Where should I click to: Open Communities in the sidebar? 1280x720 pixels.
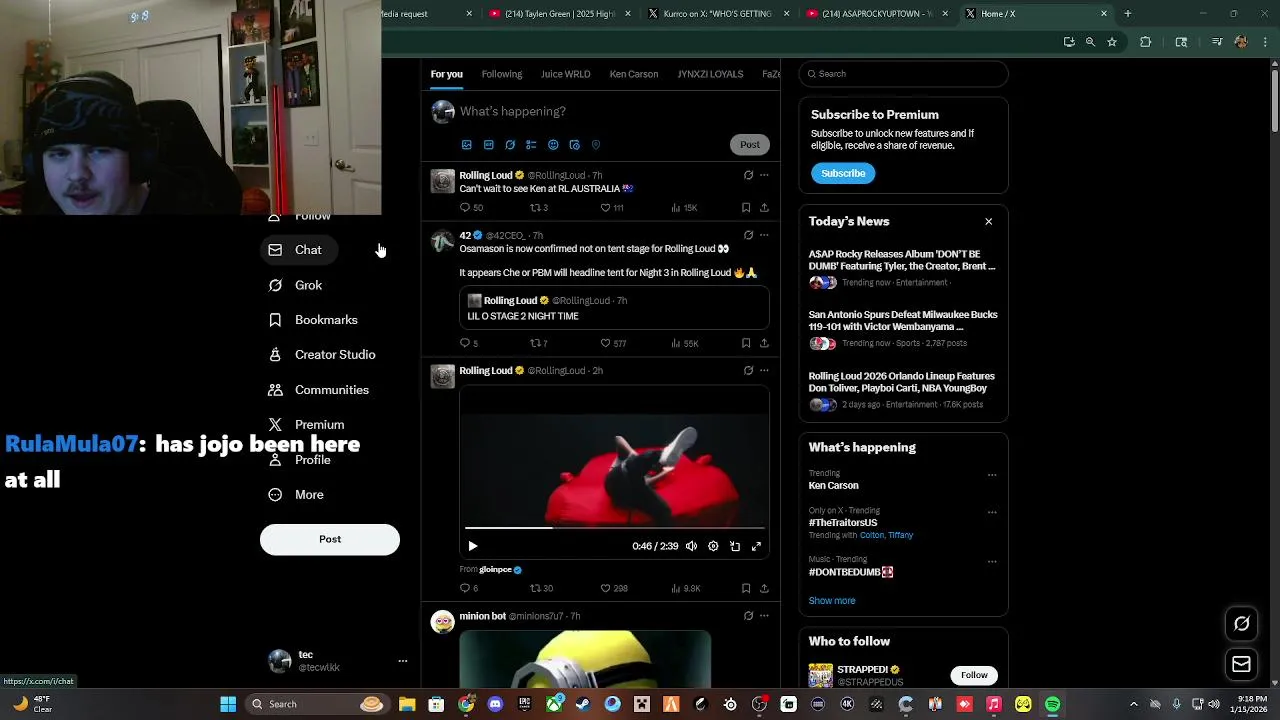pyautogui.click(x=319, y=390)
